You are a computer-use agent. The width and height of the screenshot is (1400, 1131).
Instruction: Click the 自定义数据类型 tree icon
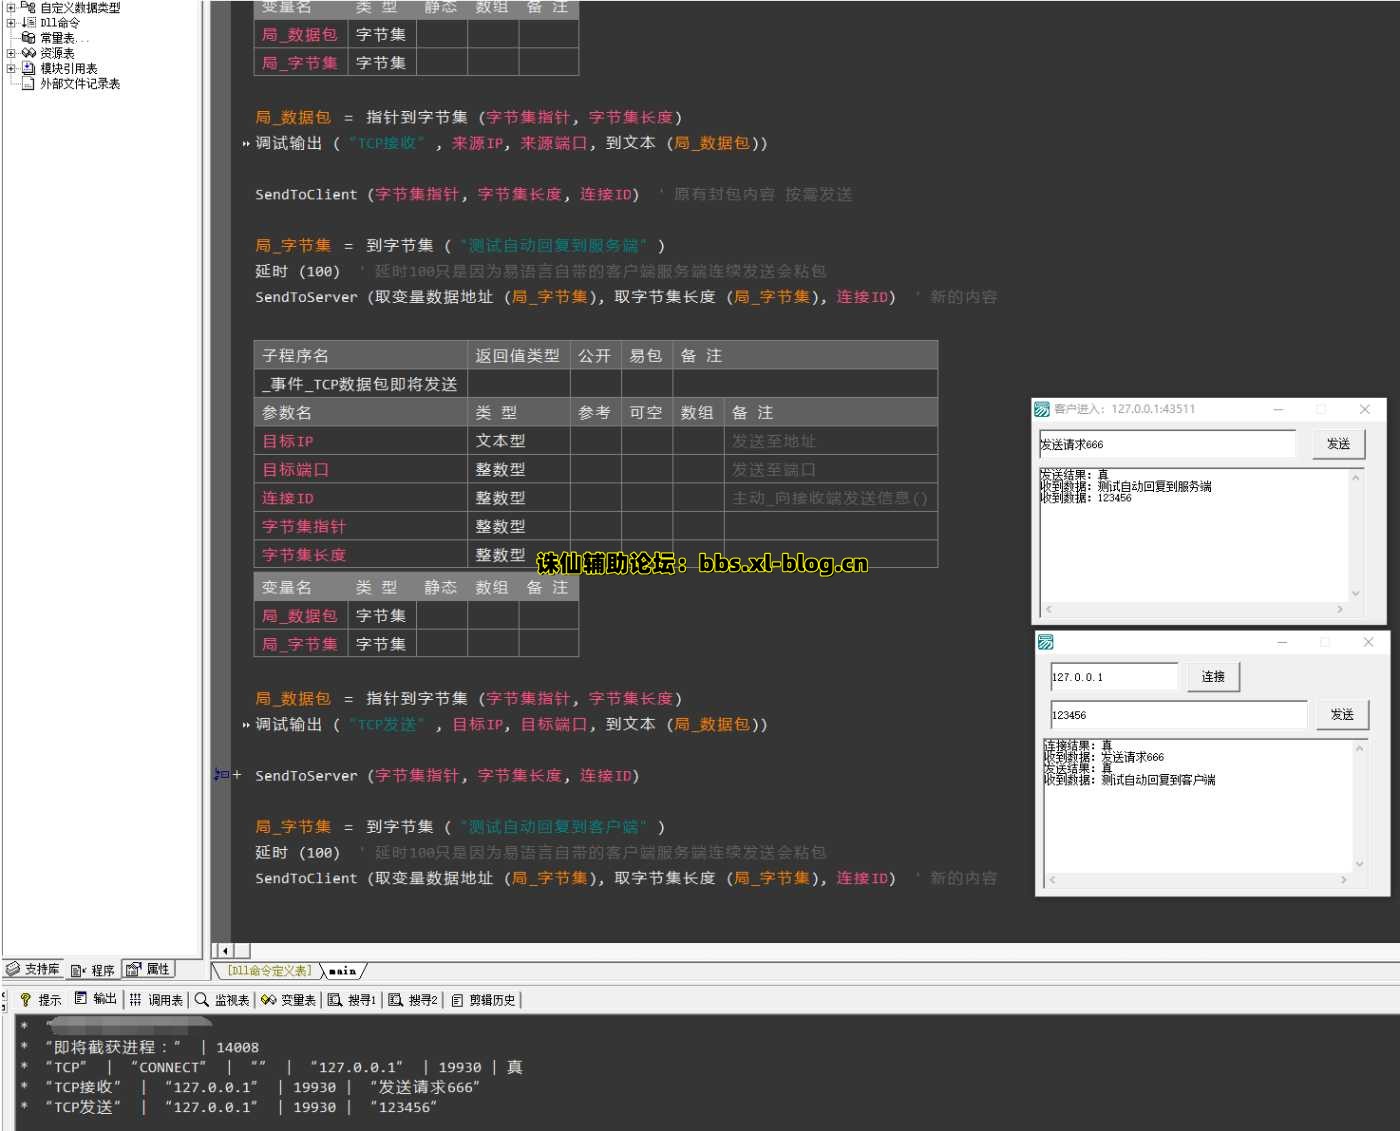coord(28,8)
